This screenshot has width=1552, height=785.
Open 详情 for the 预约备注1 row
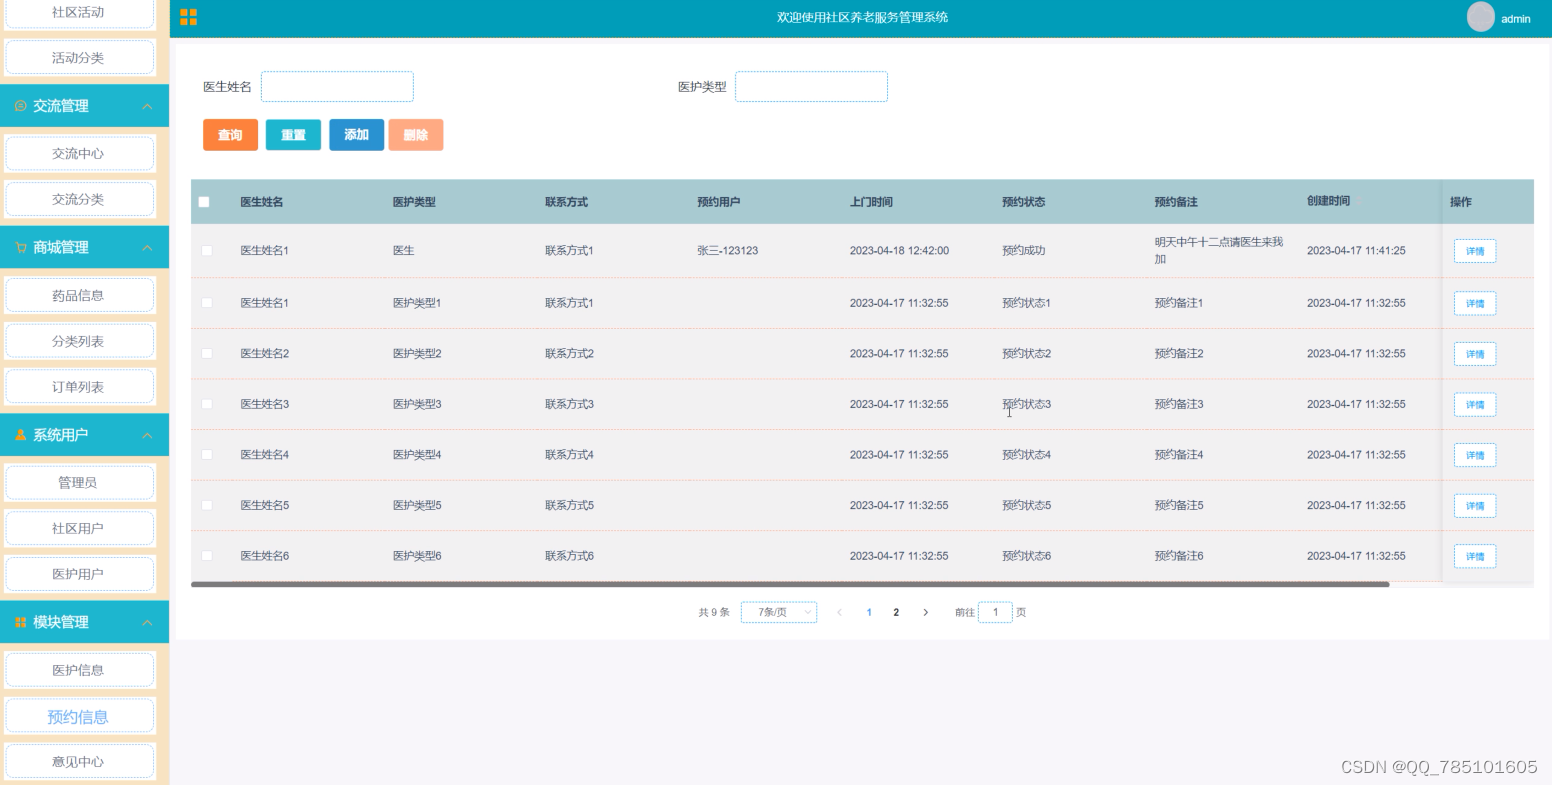[1475, 303]
